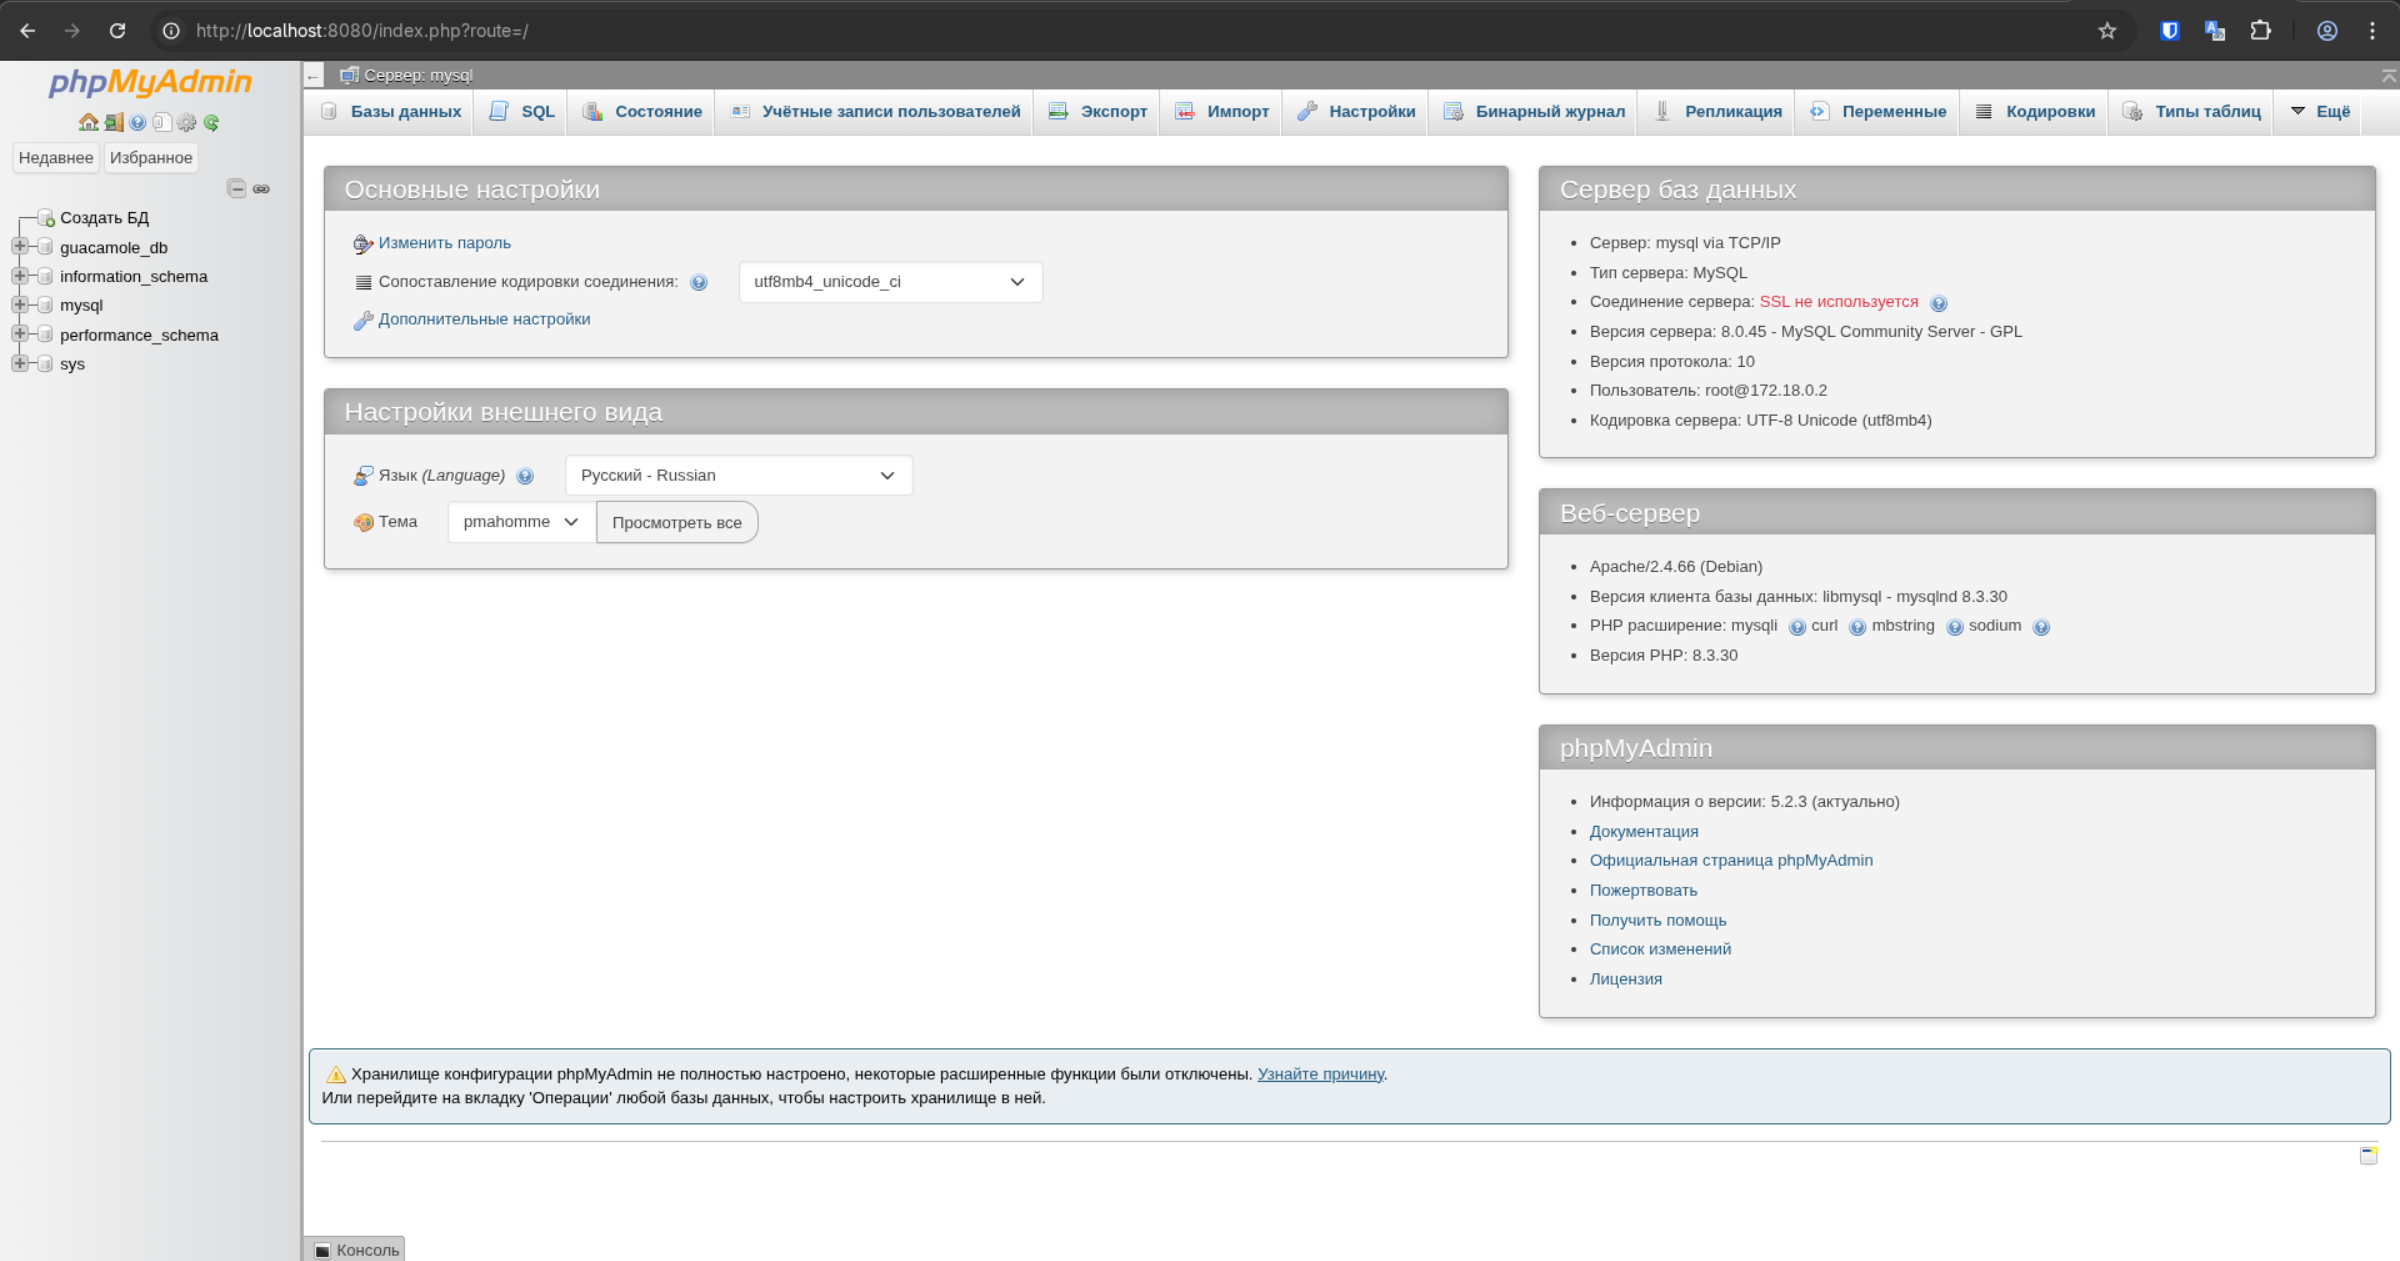Expand the guacamole_db database tree

[18, 247]
